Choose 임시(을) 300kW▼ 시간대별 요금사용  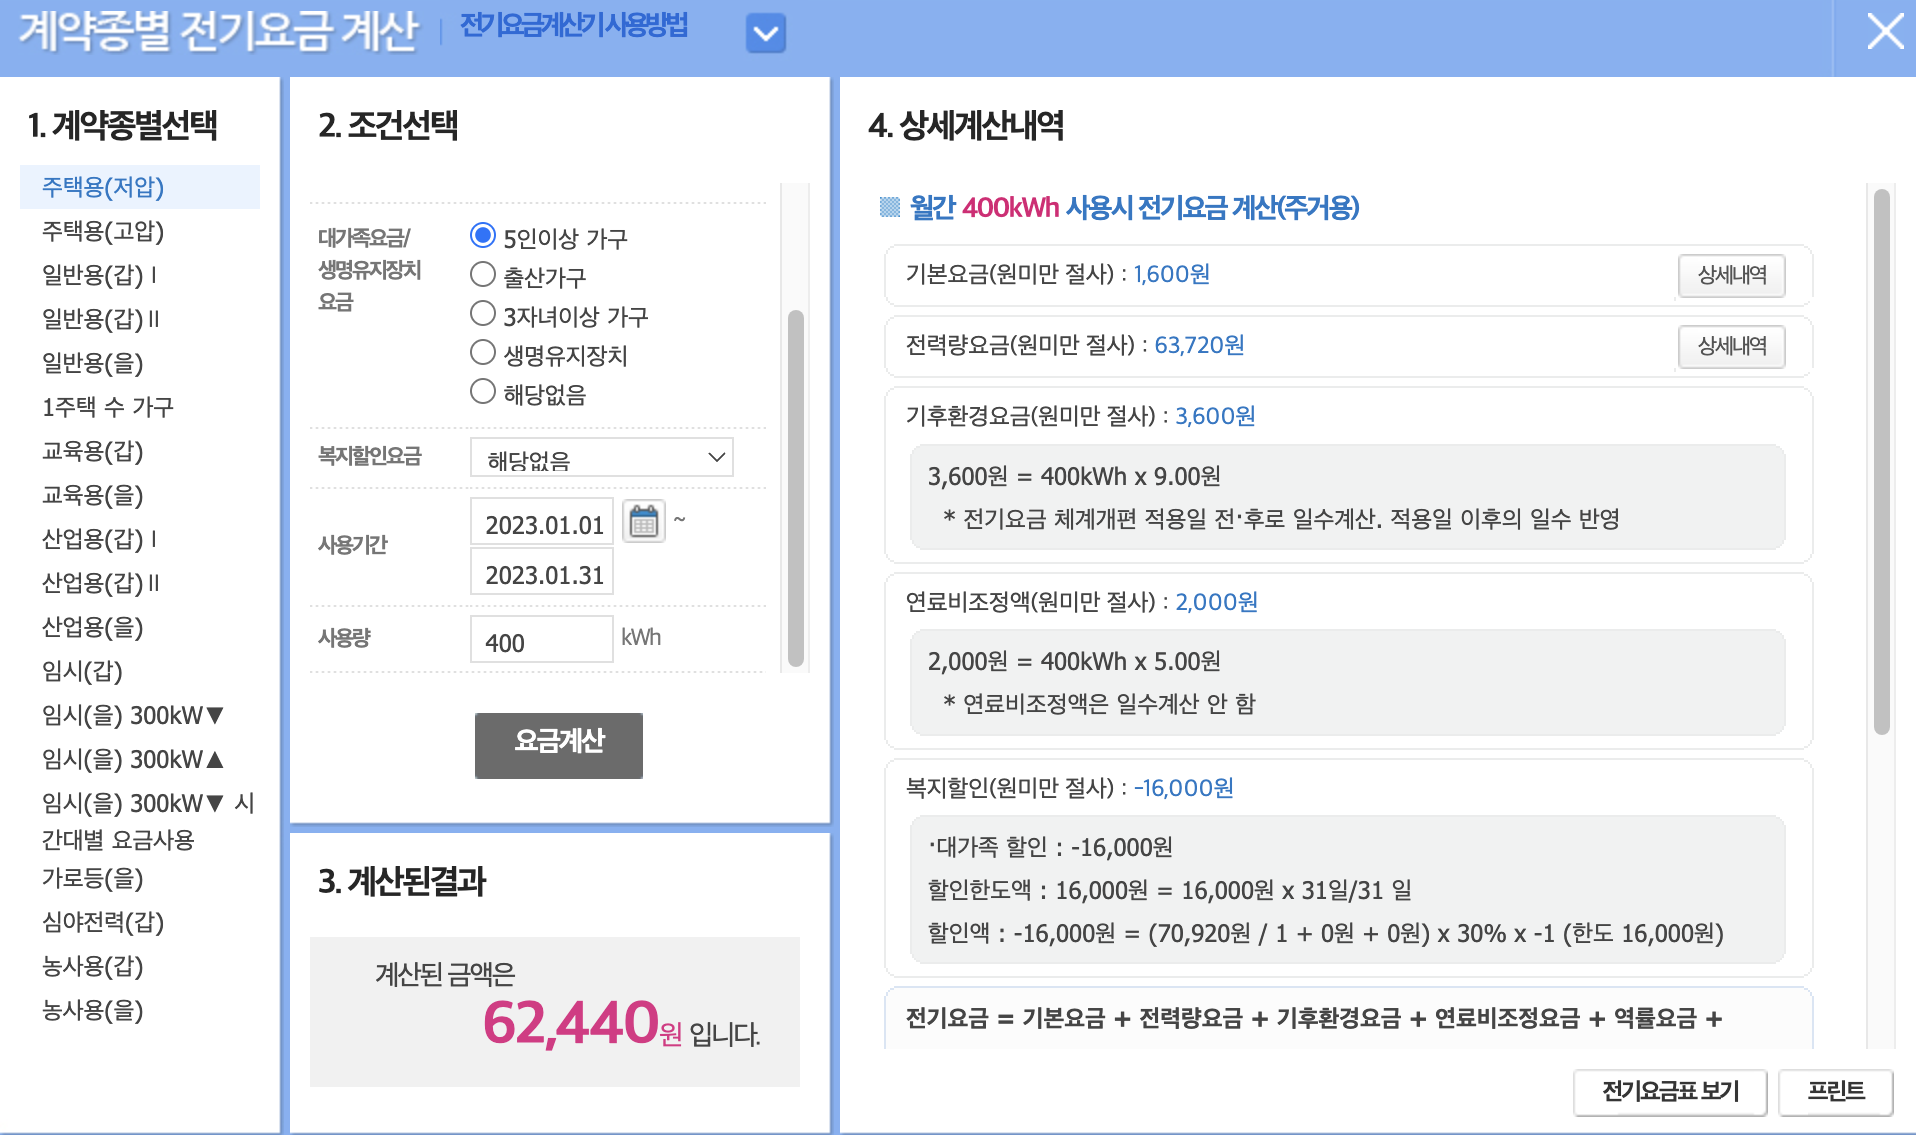point(148,821)
